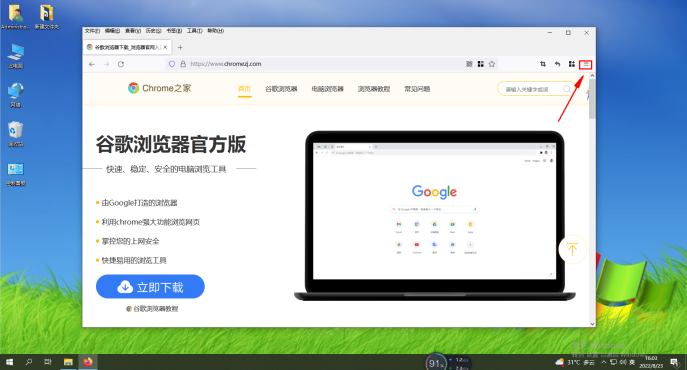Click the taskbar clock and date

tap(651, 362)
